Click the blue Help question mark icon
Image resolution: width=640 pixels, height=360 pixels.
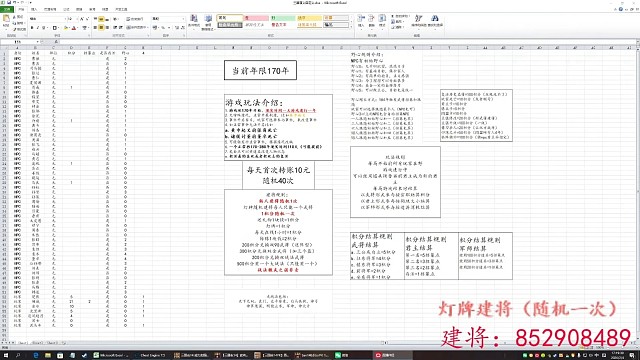pyautogui.click(x=621, y=9)
